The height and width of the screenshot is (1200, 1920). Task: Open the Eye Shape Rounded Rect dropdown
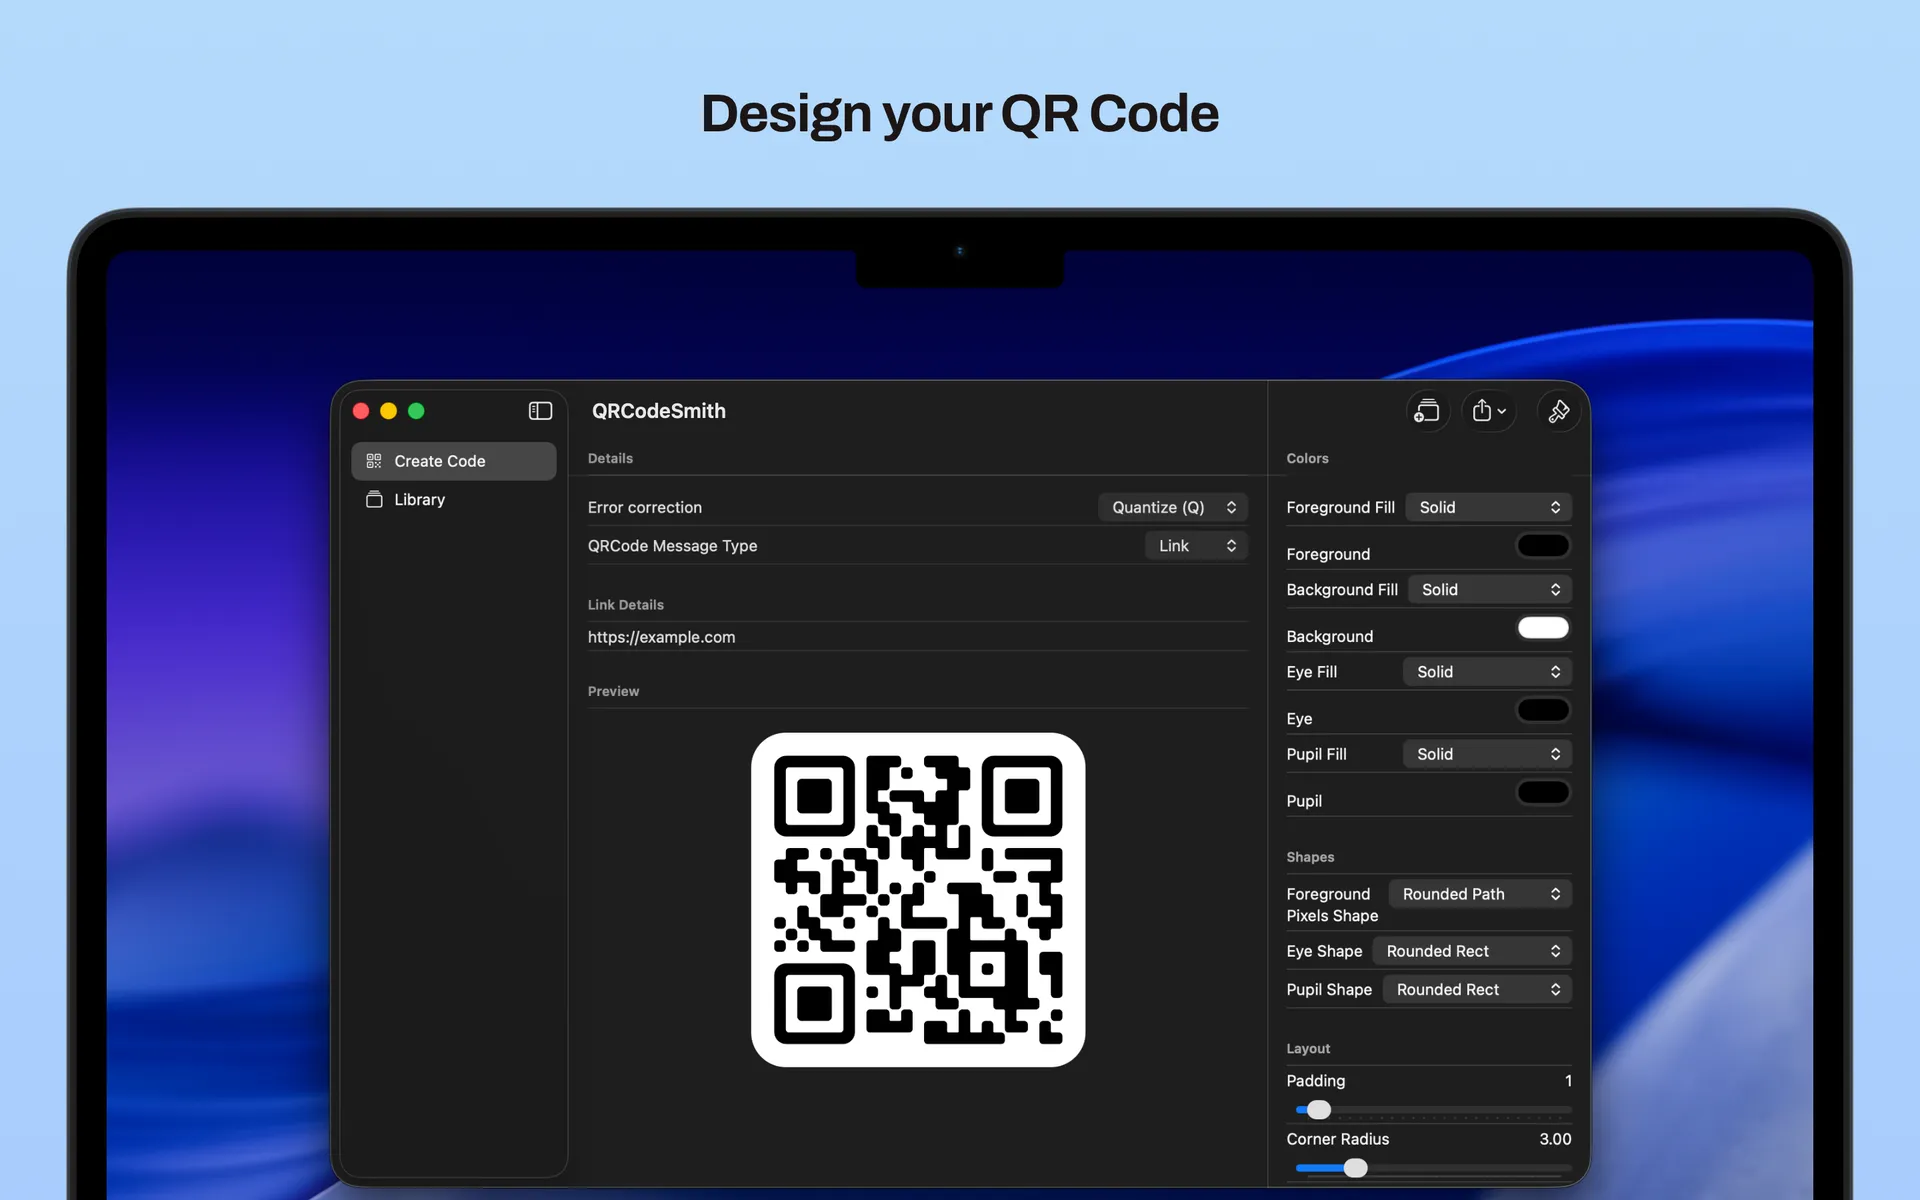click(x=1471, y=951)
